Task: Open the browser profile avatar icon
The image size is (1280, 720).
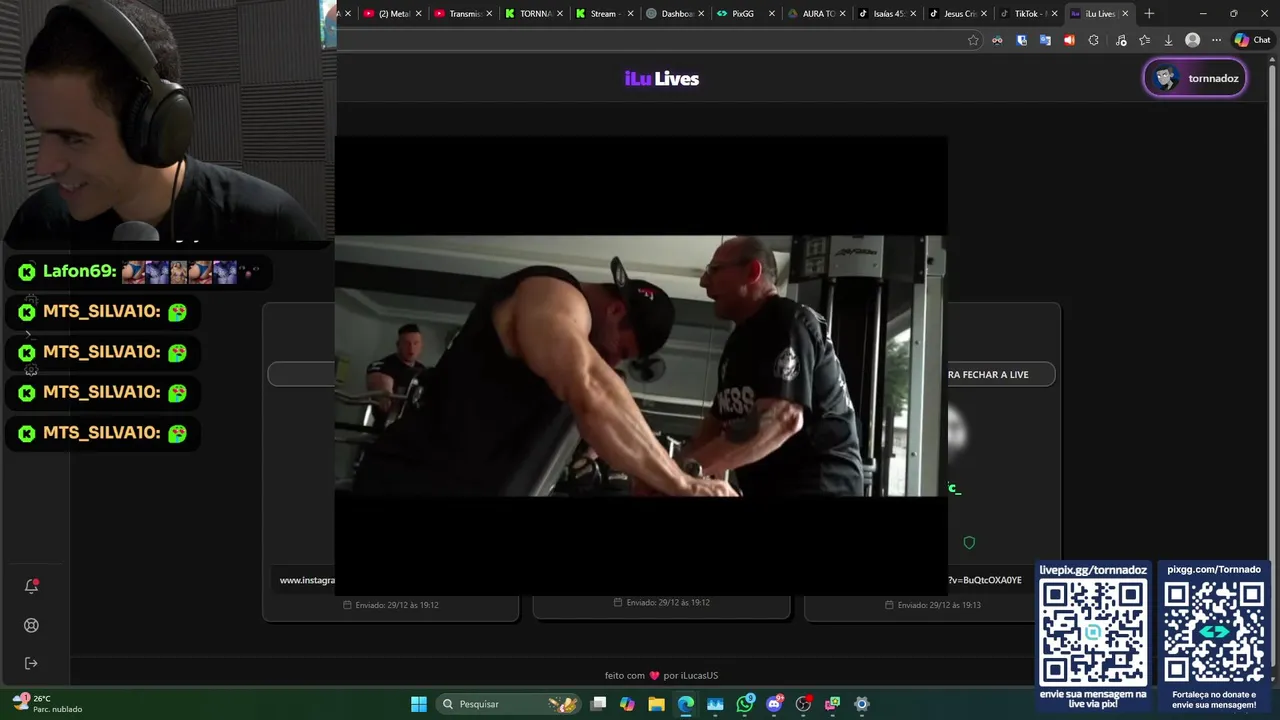Action: click(1192, 40)
